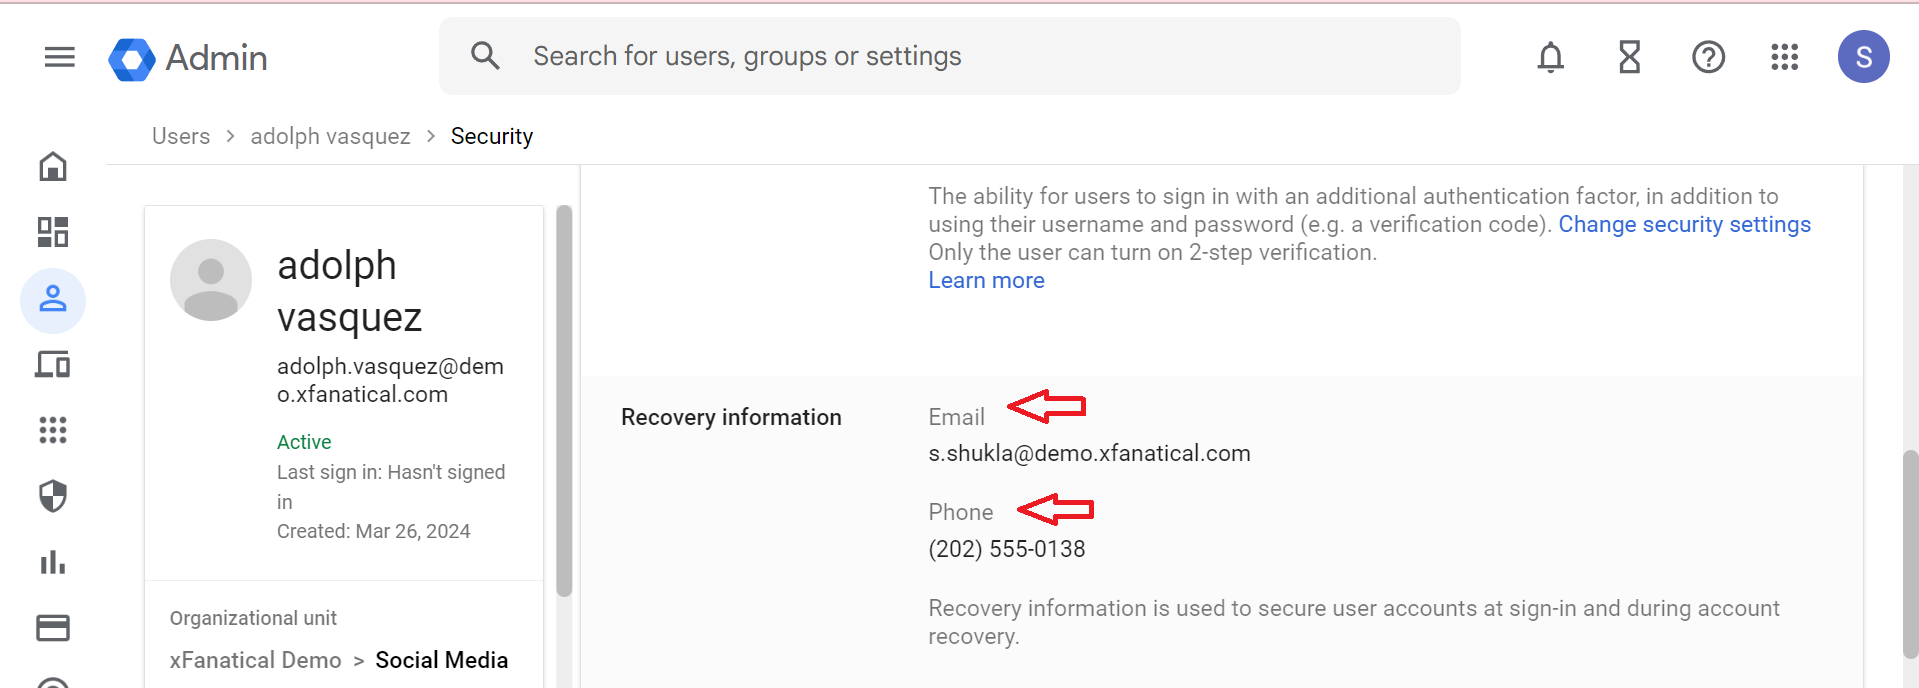The width and height of the screenshot is (1919, 688).
Task: Click the Reporting bar-chart icon
Action: [x=52, y=562]
